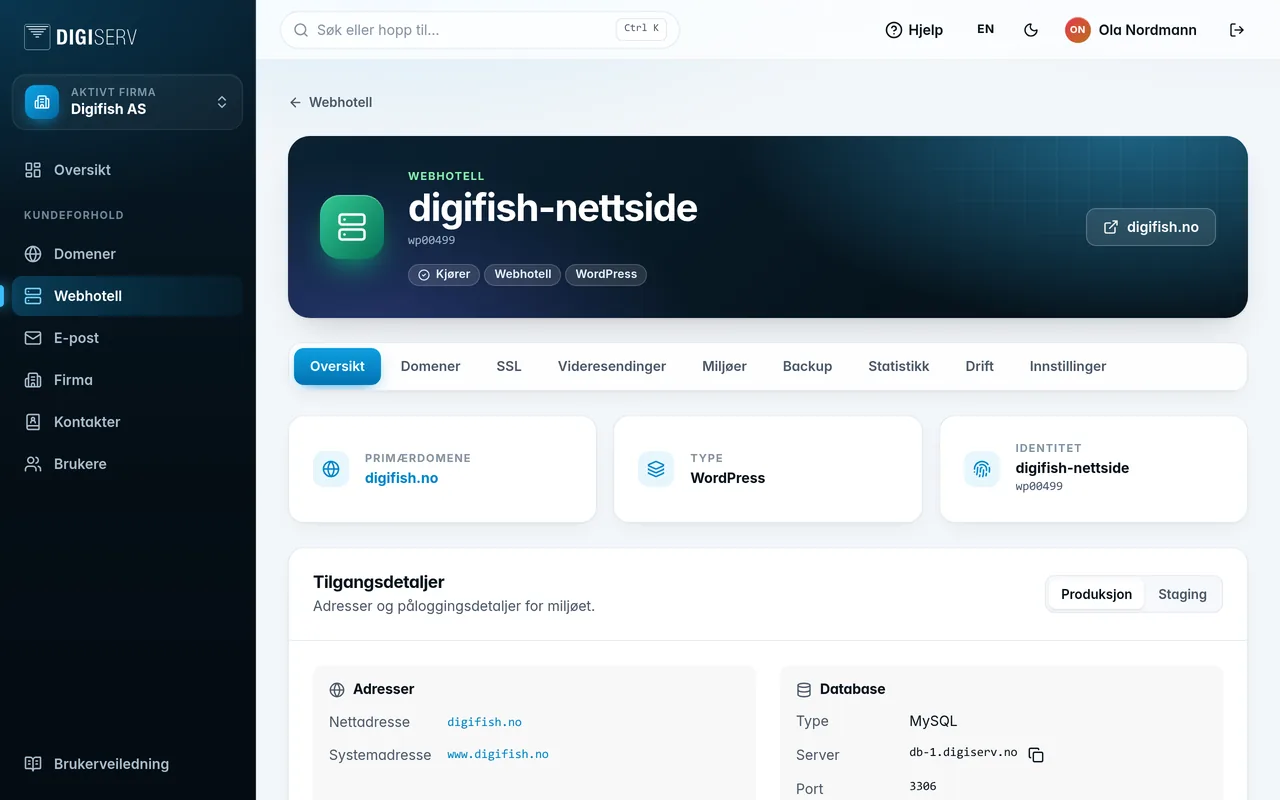Select Webhotell in the sidebar
Viewport: 1280px width, 800px height.
[127, 296]
